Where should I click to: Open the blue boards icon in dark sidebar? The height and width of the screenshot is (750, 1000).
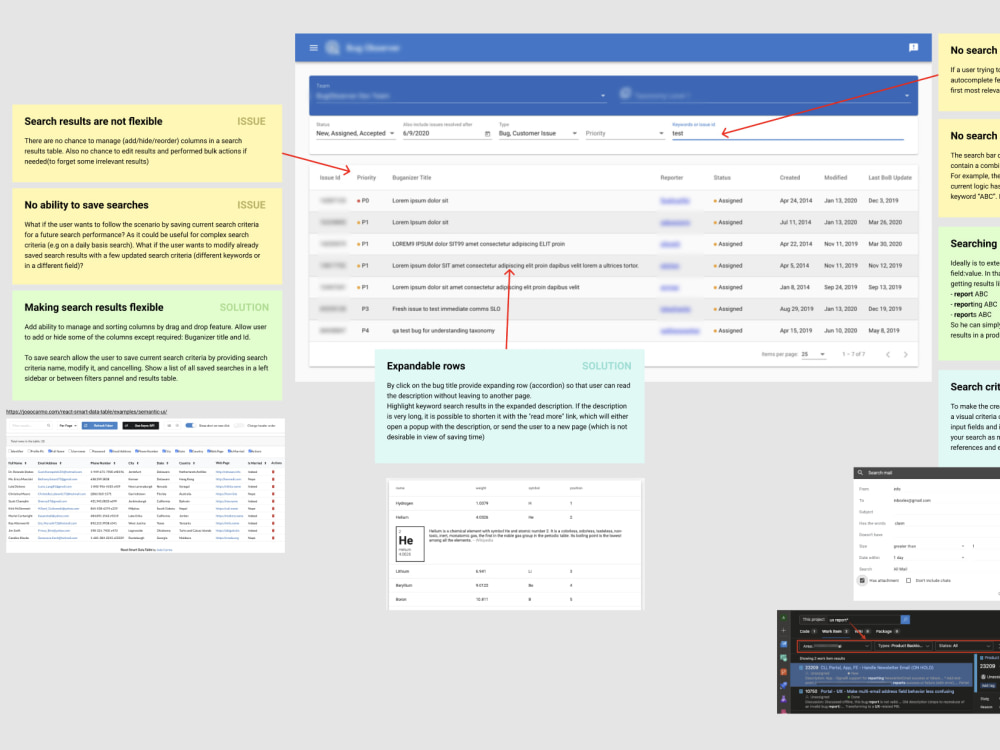point(784,644)
